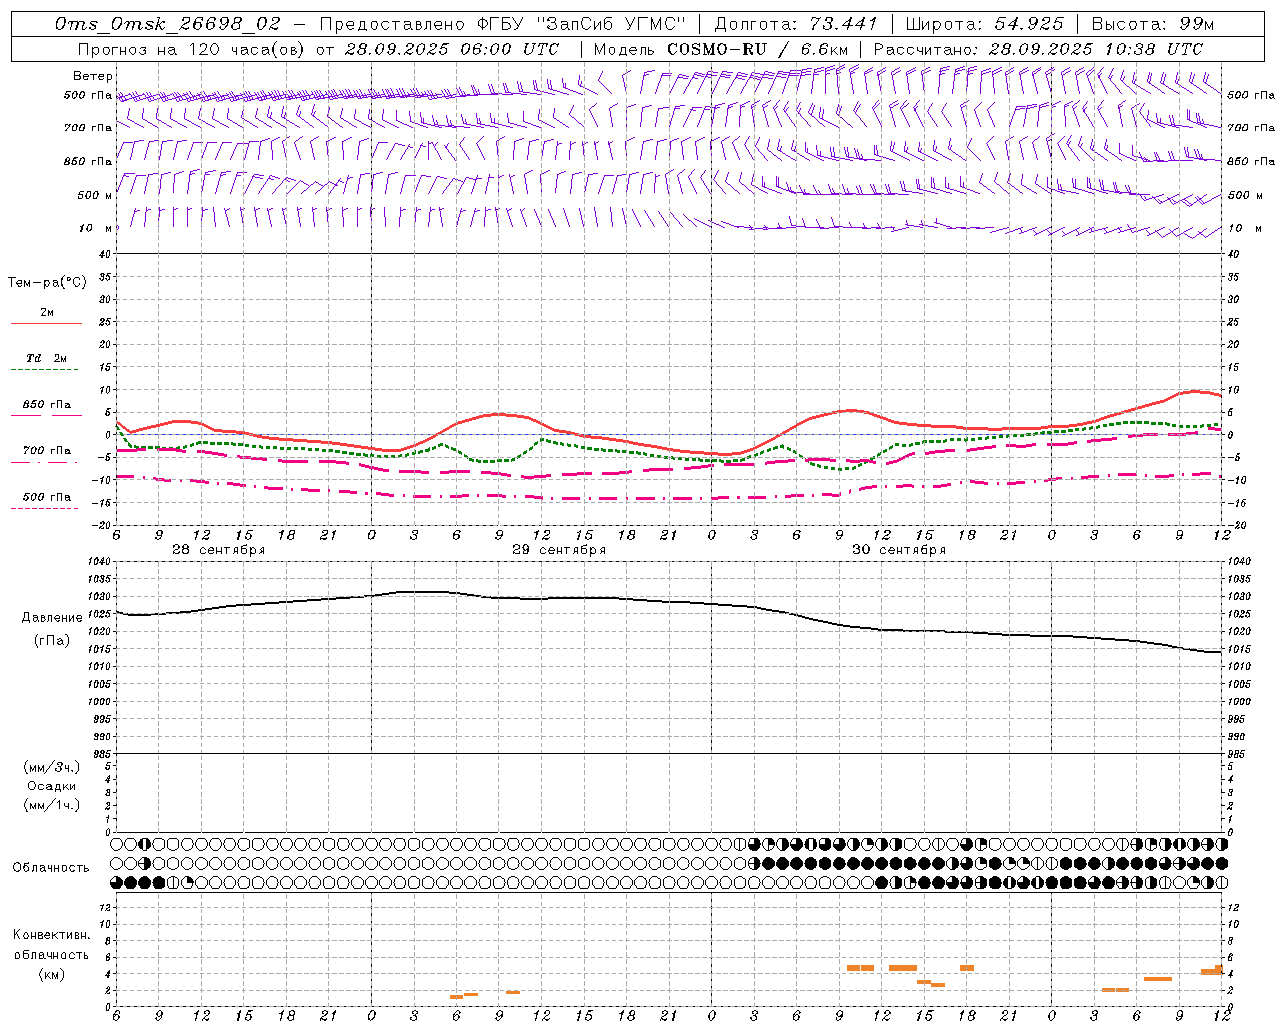The height and width of the screenshot is (1024, 1280).
Task: Click the 'Td 2м' dew point legend label
Action: point(46,358)
